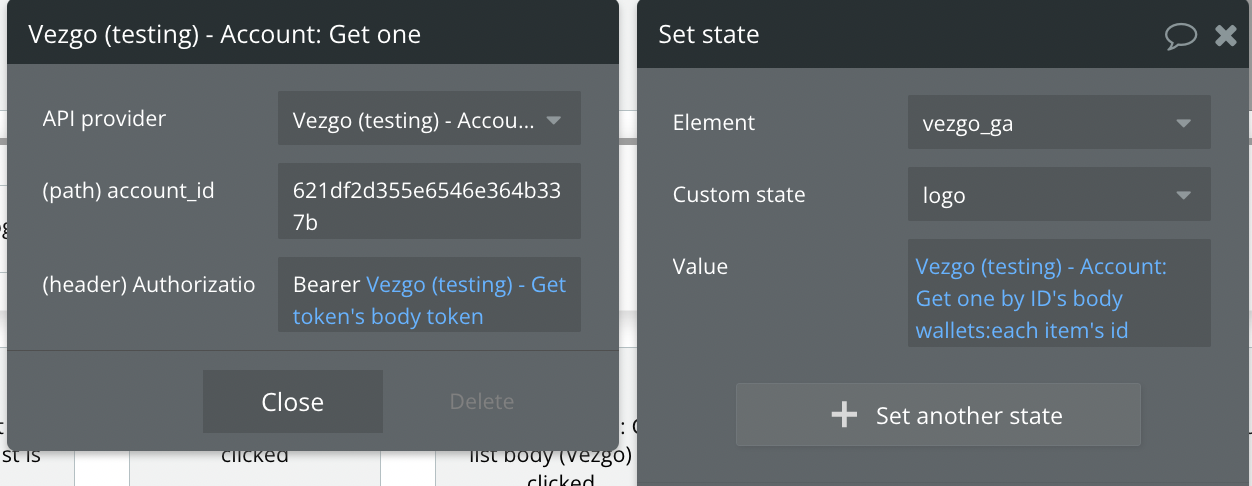
Task: Click the comment bubble icon in Set state
Action: click(x=1181, y=36)
